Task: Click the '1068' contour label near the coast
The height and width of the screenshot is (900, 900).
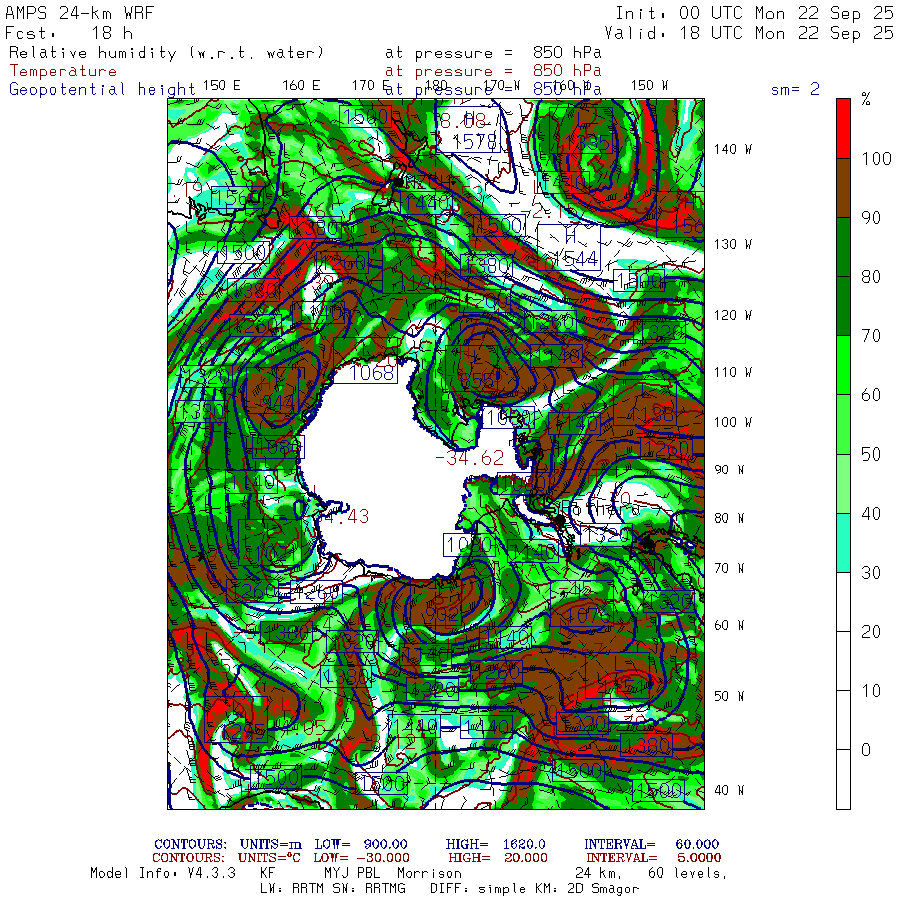Action: point(372,373)
